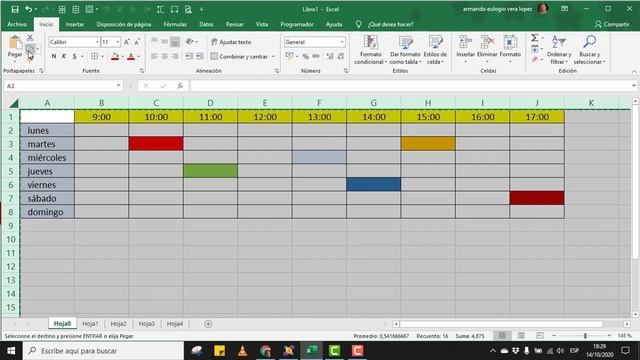This screenshot has width=640, height=360.
Task: Adjust the zoom slider in status bar
Action: (585, 336)
